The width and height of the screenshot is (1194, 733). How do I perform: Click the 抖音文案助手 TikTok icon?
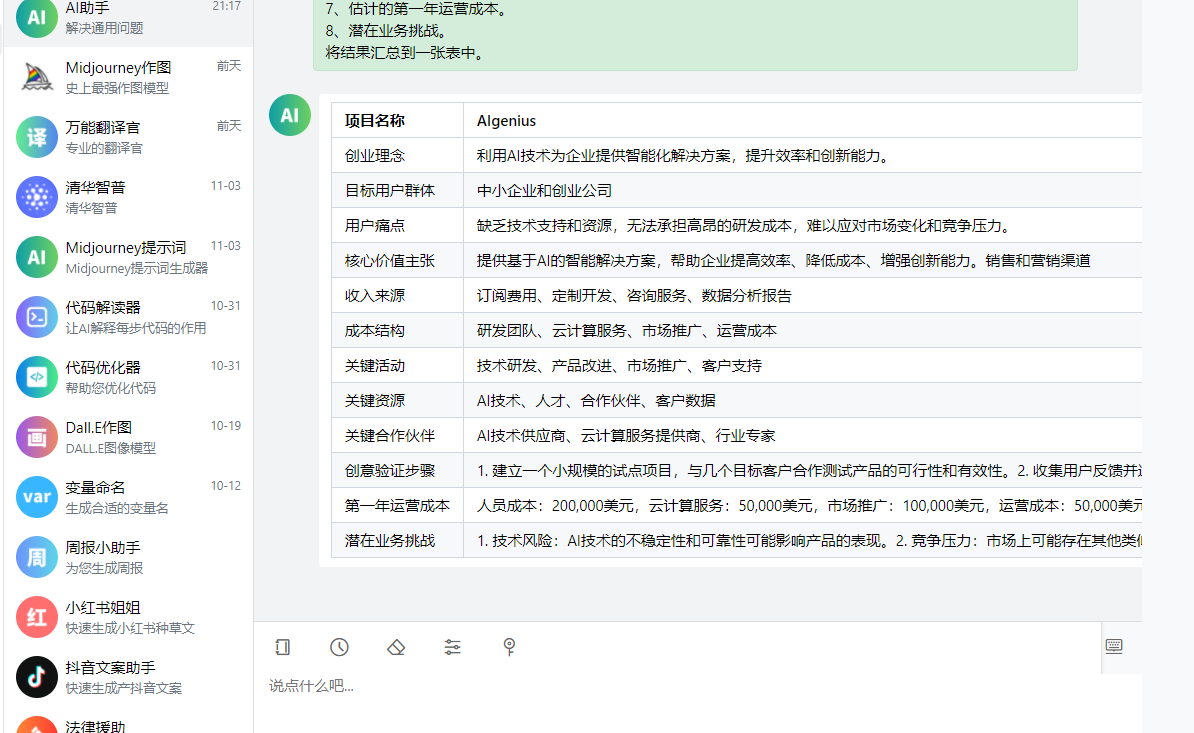click(x=37, y=677)
